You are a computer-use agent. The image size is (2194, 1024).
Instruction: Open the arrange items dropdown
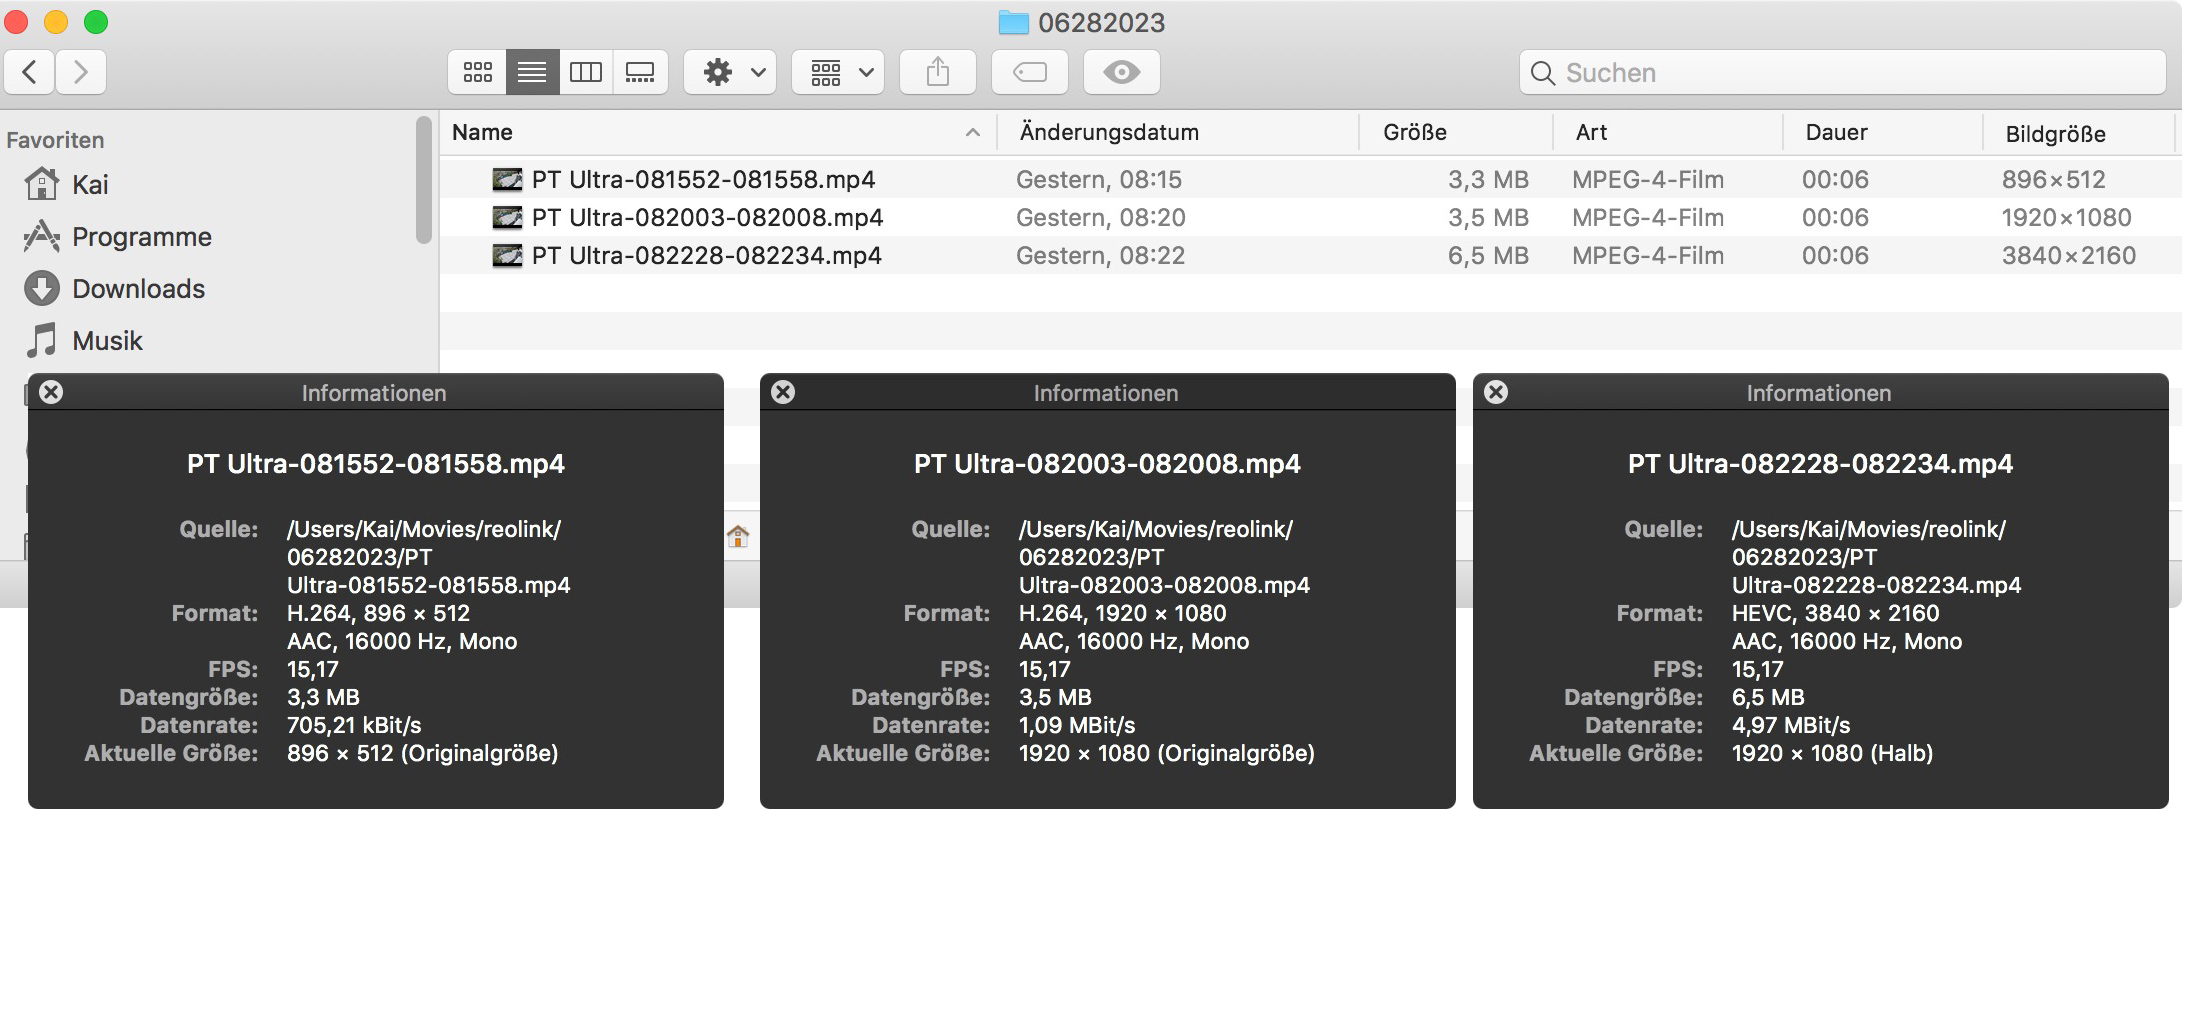838,72
